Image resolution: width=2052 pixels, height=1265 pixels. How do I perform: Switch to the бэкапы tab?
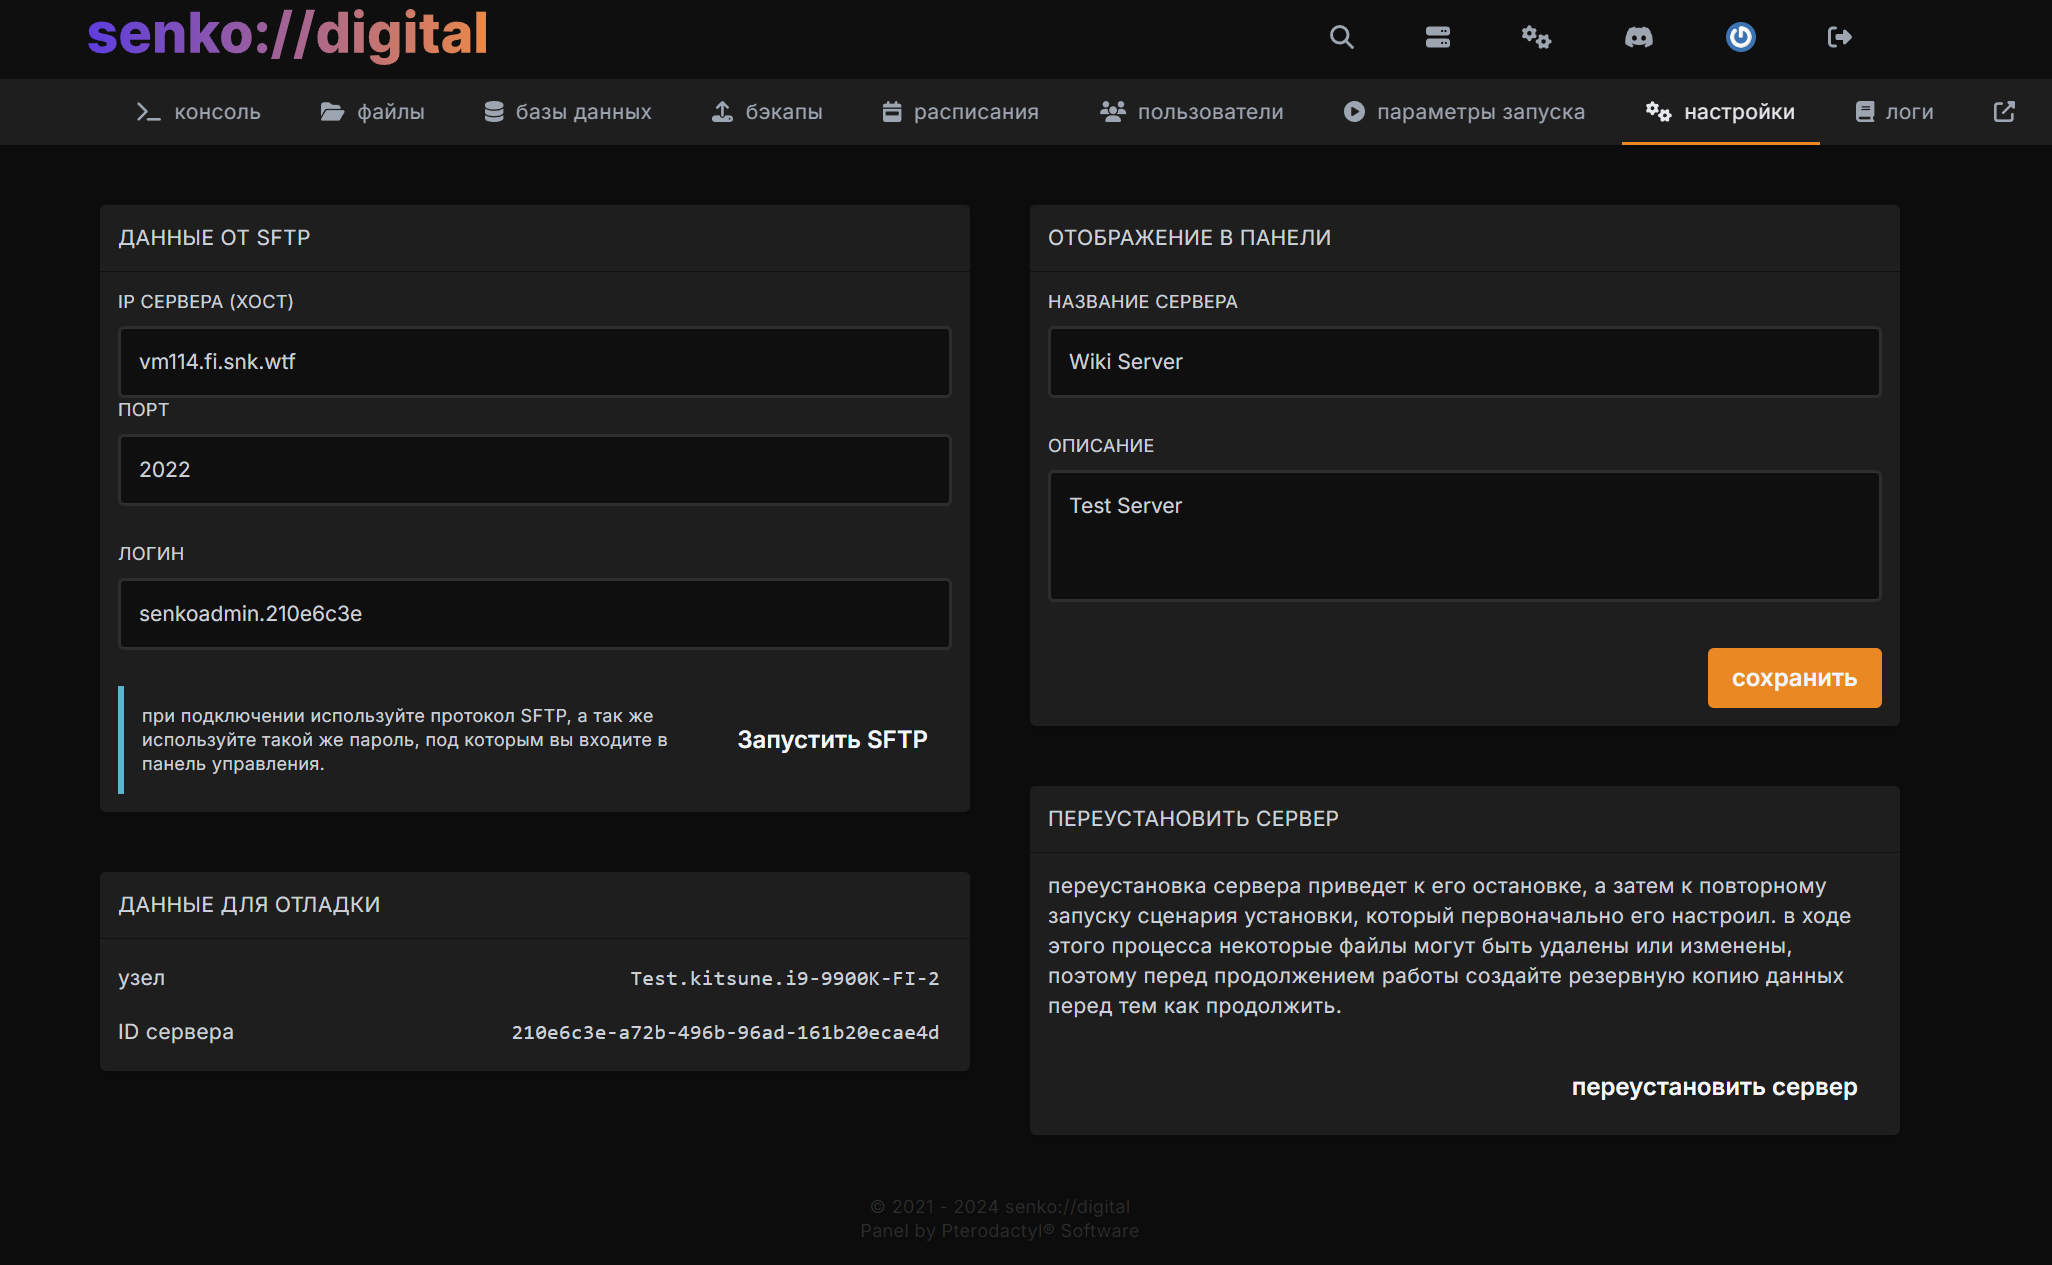[767, 112]
